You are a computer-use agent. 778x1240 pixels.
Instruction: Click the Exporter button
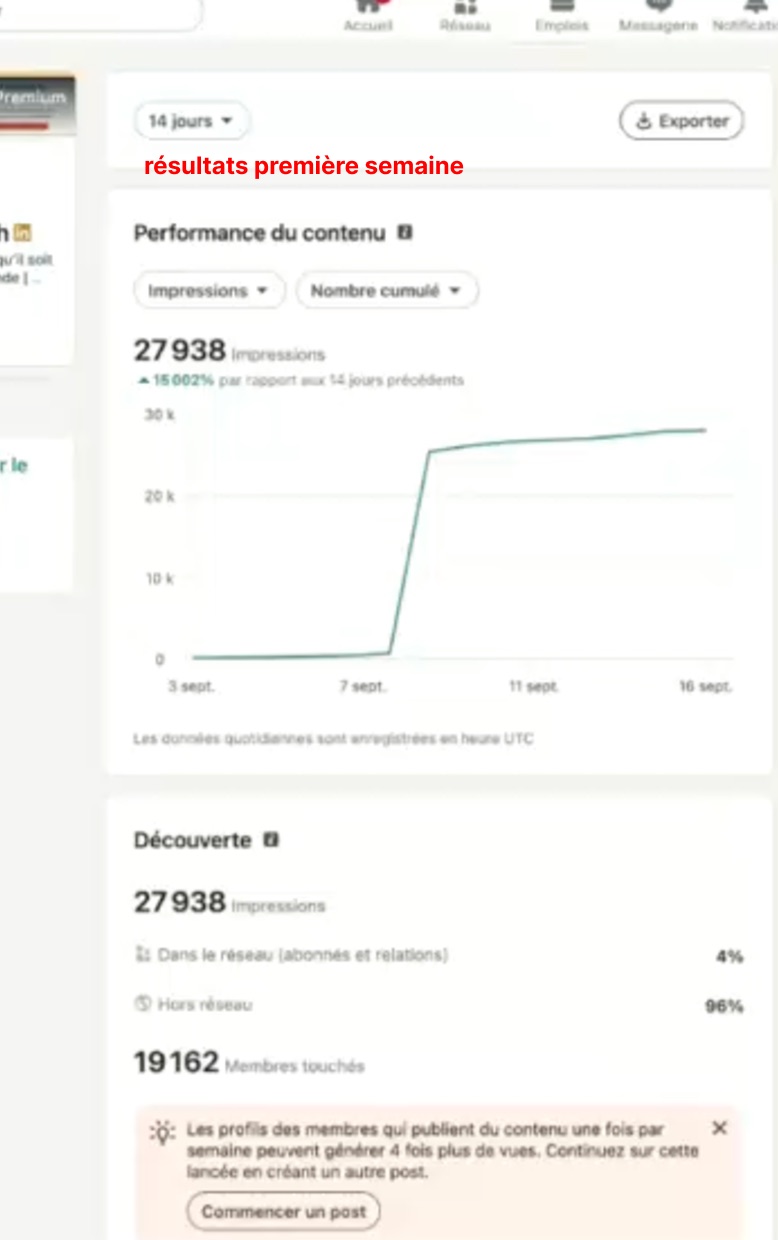point(681,121)
